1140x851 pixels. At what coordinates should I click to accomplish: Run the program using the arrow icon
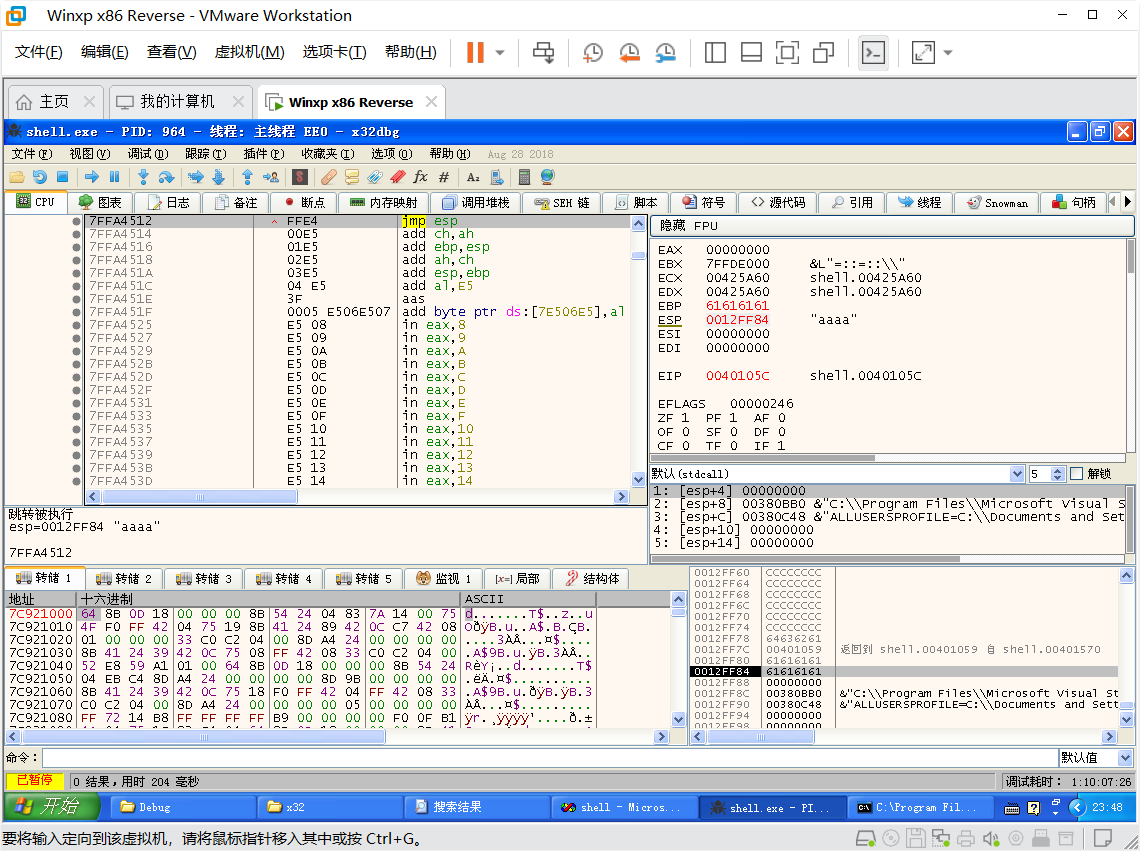92,177
